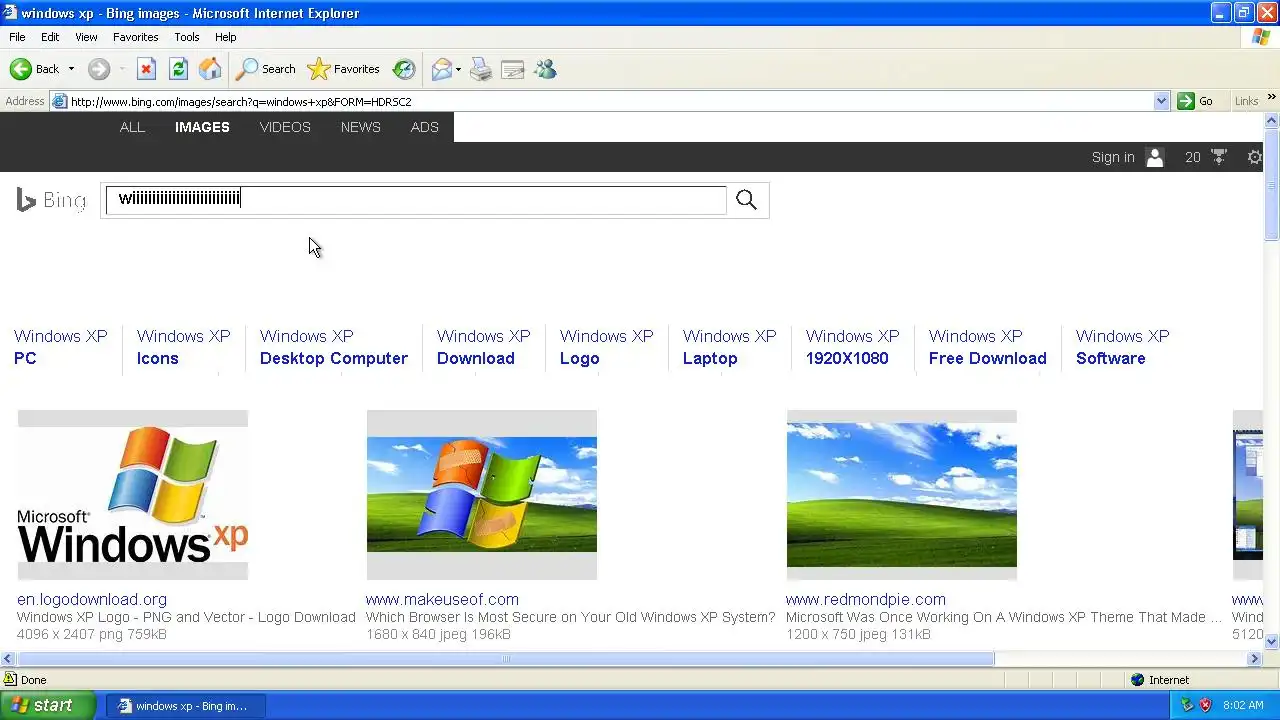Select the IMAGES tab
The image size is (1280, 720).
tap(202, 127)
